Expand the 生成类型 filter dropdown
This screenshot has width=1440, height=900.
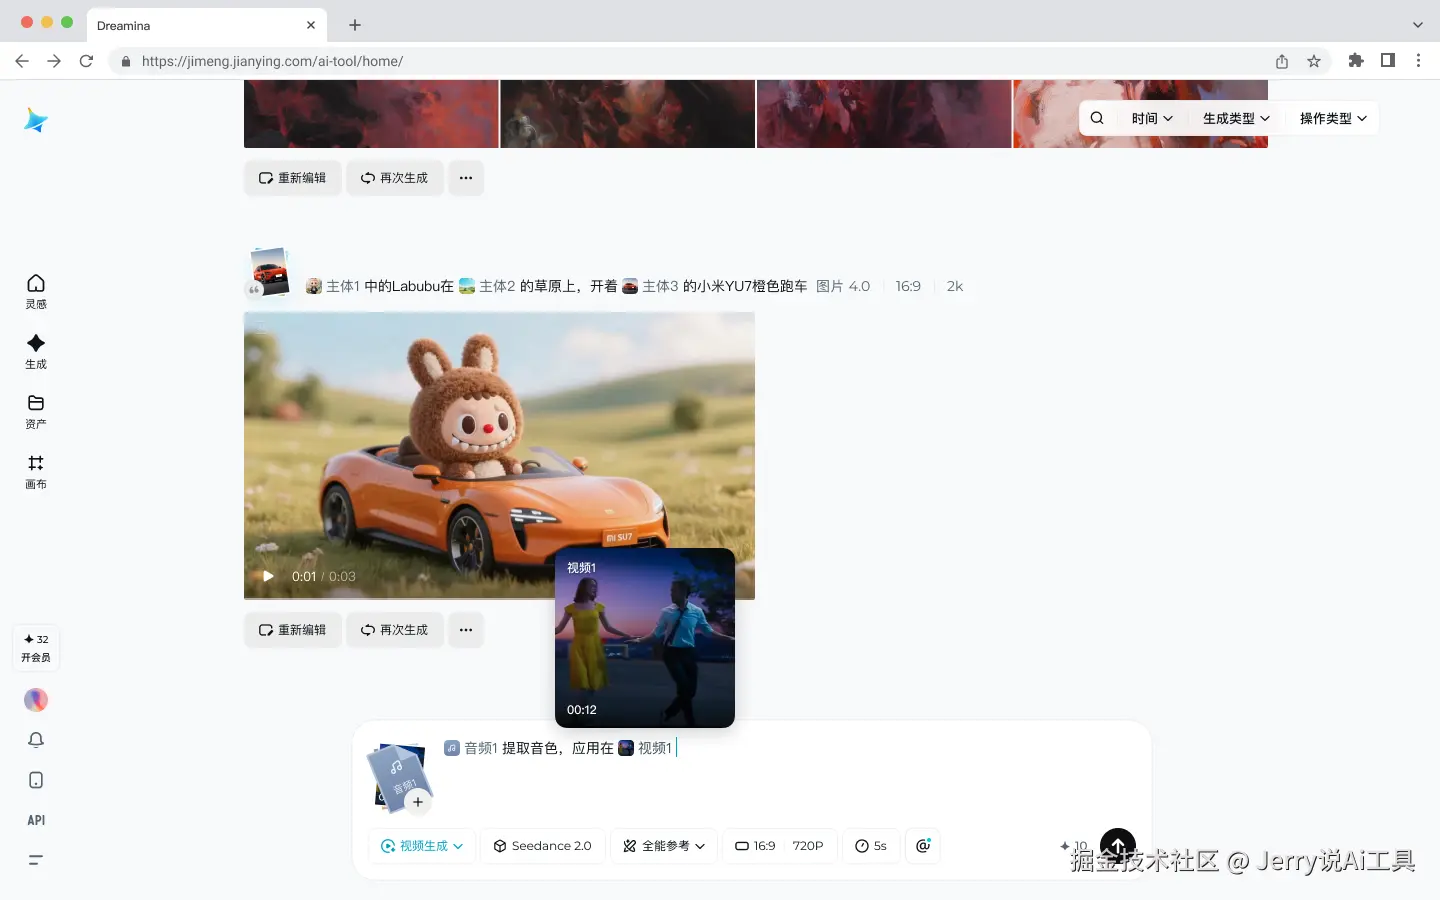pos(1236,118)
